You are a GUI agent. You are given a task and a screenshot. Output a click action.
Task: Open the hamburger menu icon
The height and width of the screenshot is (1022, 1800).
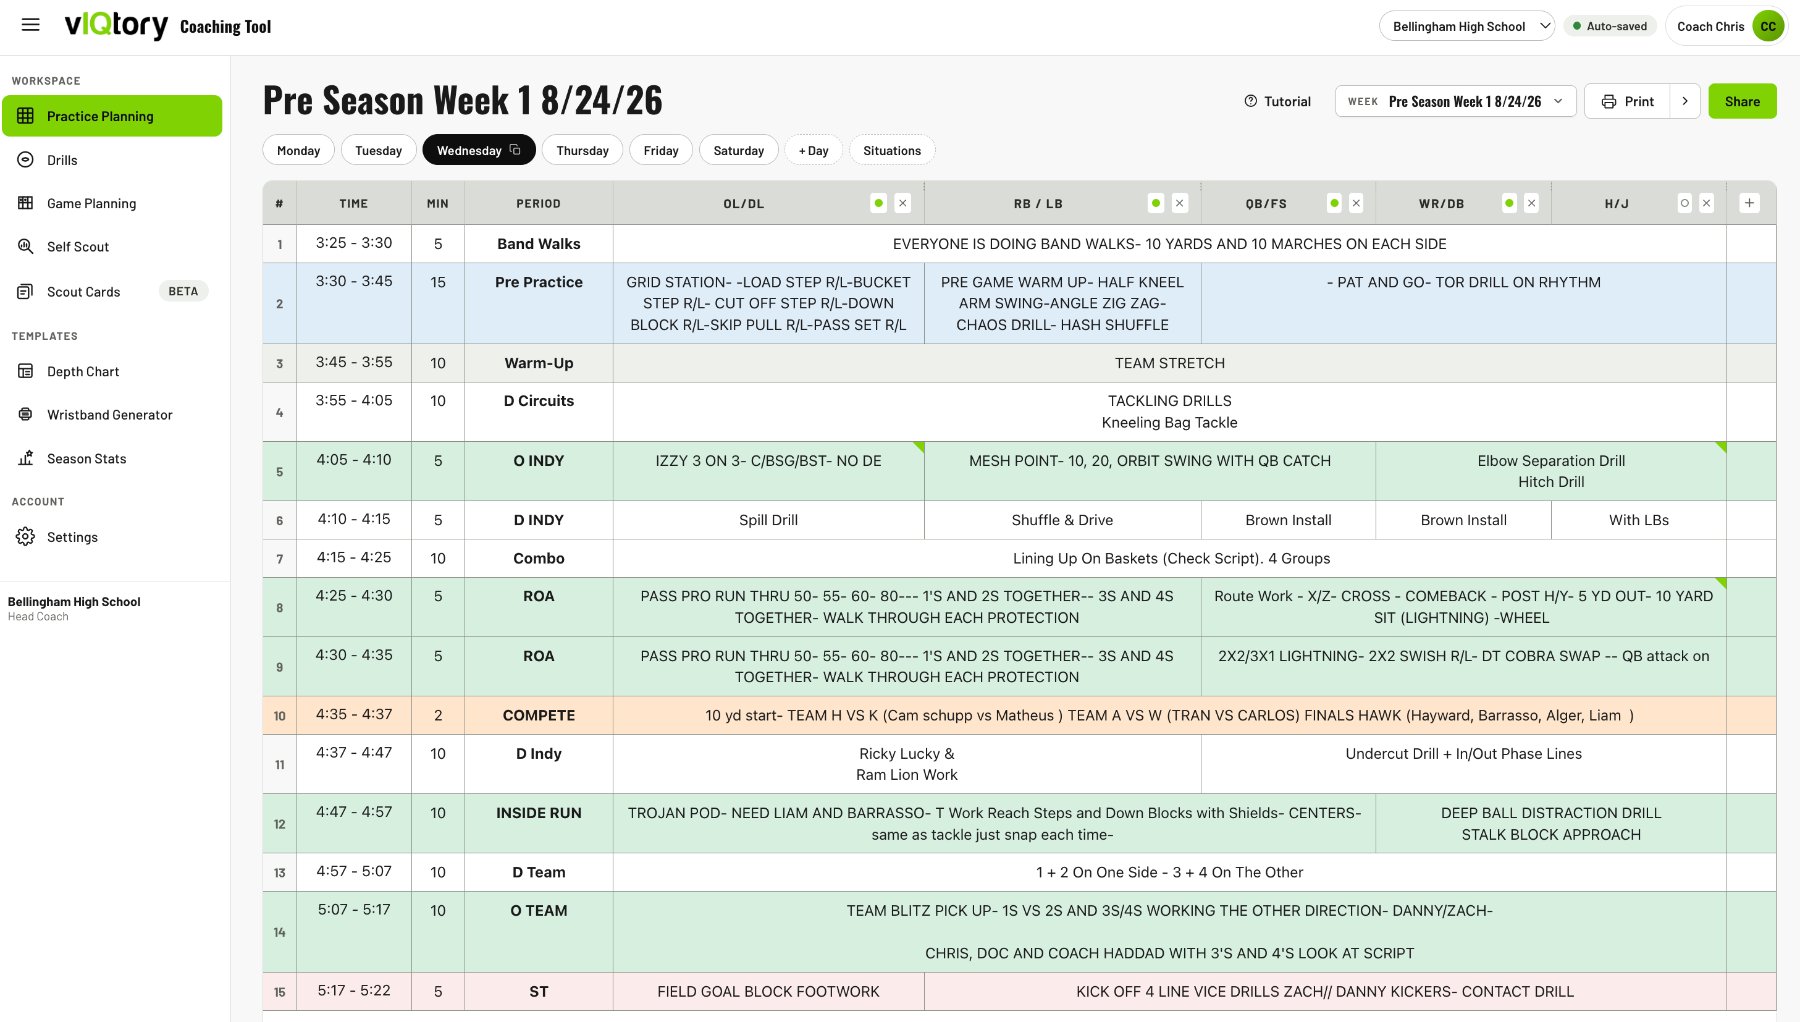pyautogui.click(x=30, y=25)
